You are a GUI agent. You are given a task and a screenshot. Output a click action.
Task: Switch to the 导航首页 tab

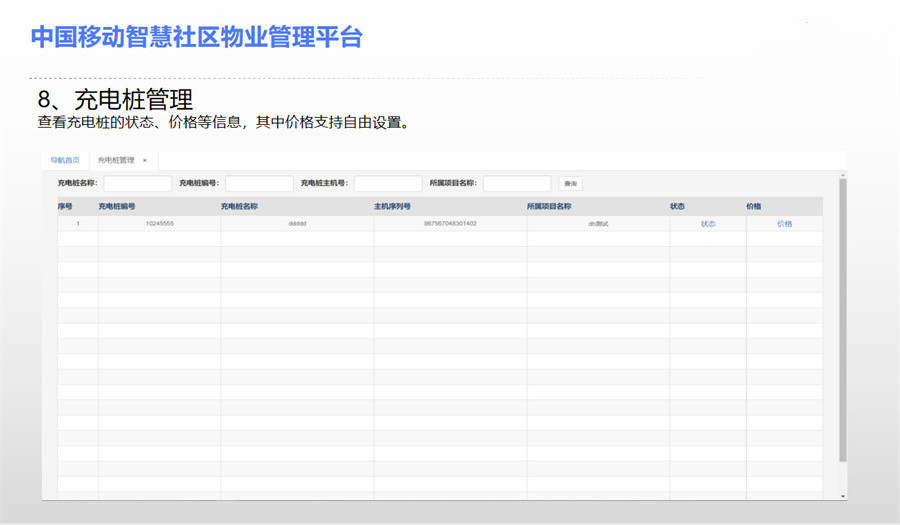point(65,160)
